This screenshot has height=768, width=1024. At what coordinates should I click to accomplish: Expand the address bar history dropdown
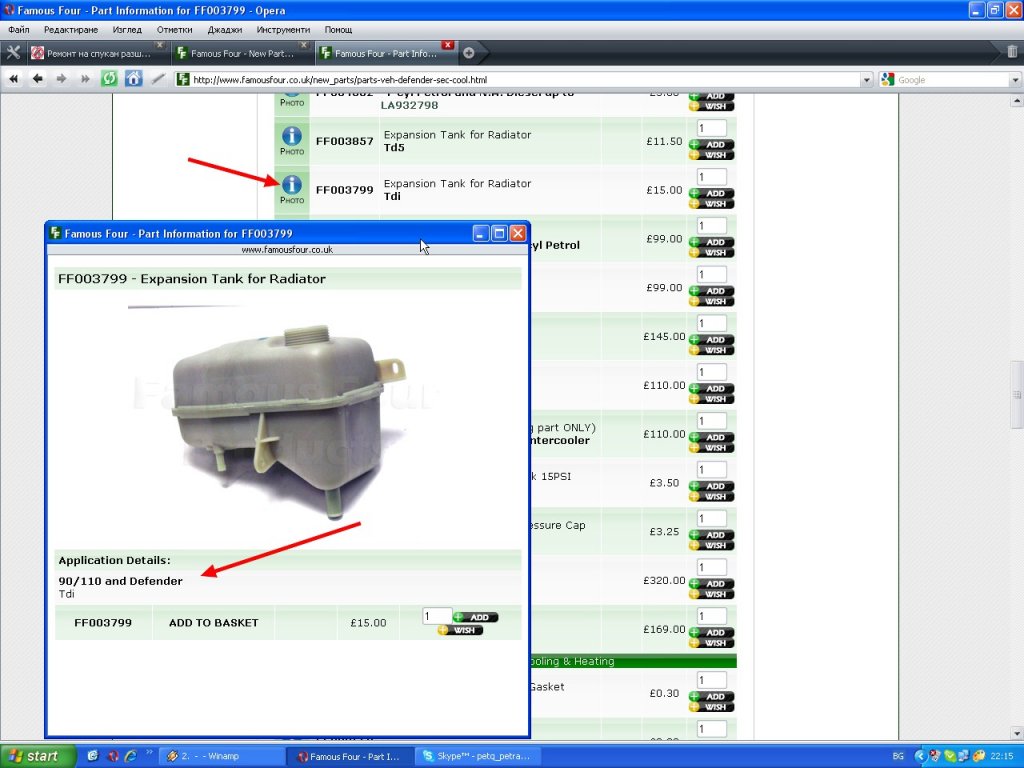pos(865,80)
